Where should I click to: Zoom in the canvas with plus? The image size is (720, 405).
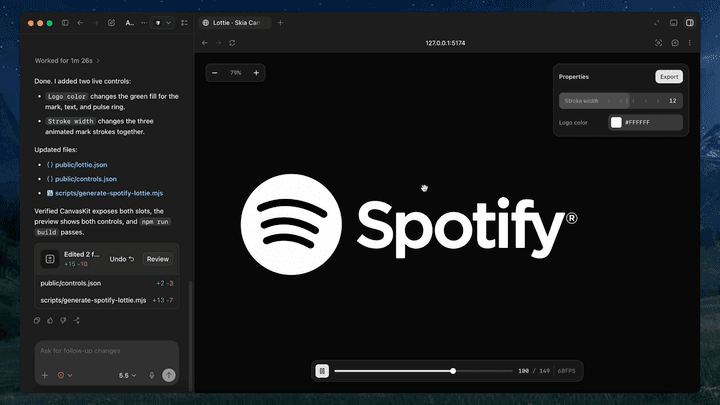pyautogui.click(x=256, y=73)
